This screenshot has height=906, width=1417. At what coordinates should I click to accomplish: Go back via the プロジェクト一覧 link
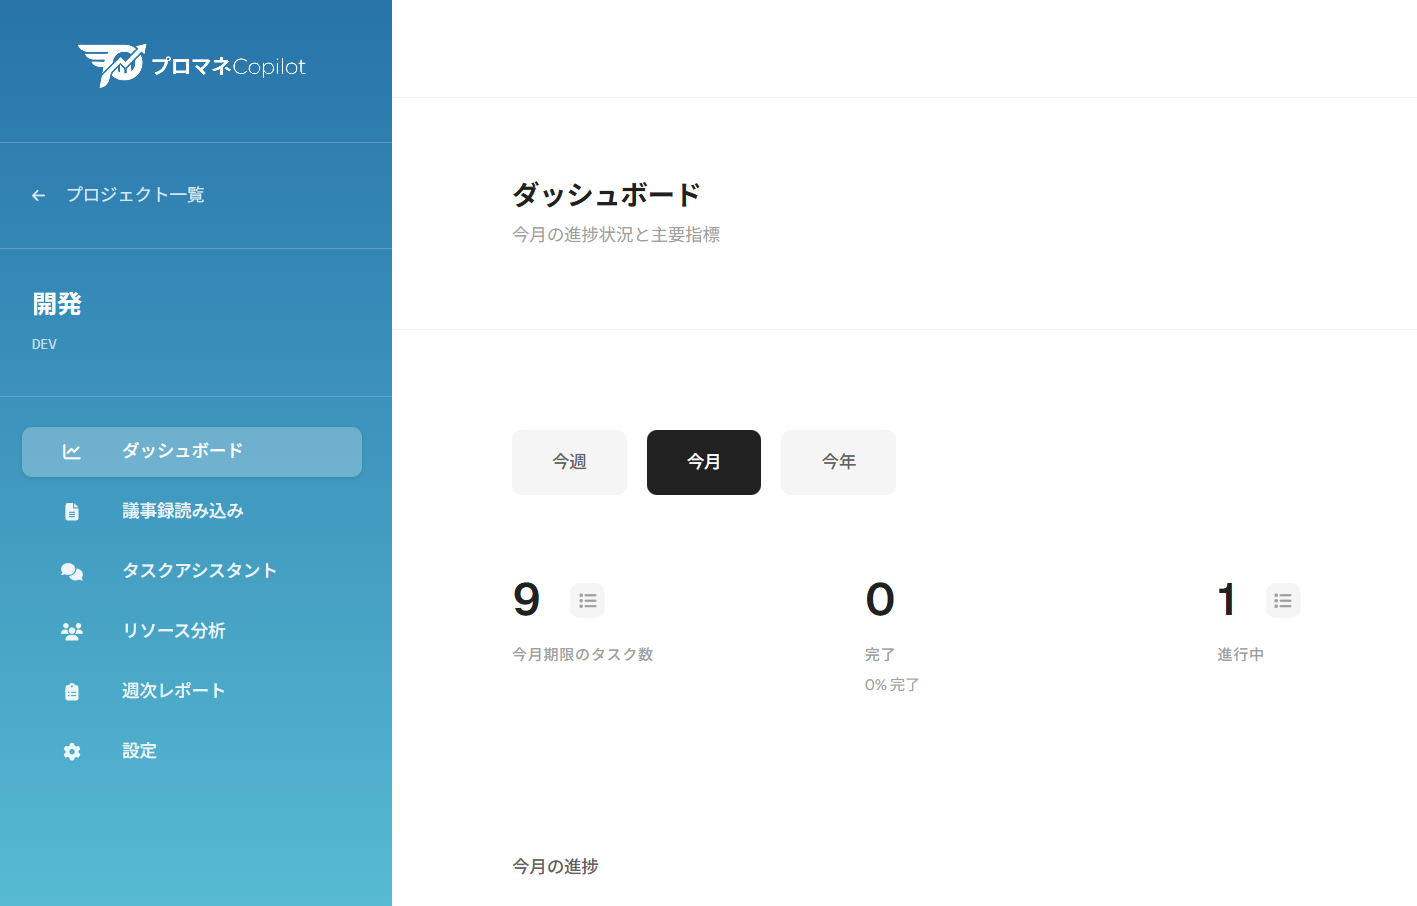pos(135,195)
